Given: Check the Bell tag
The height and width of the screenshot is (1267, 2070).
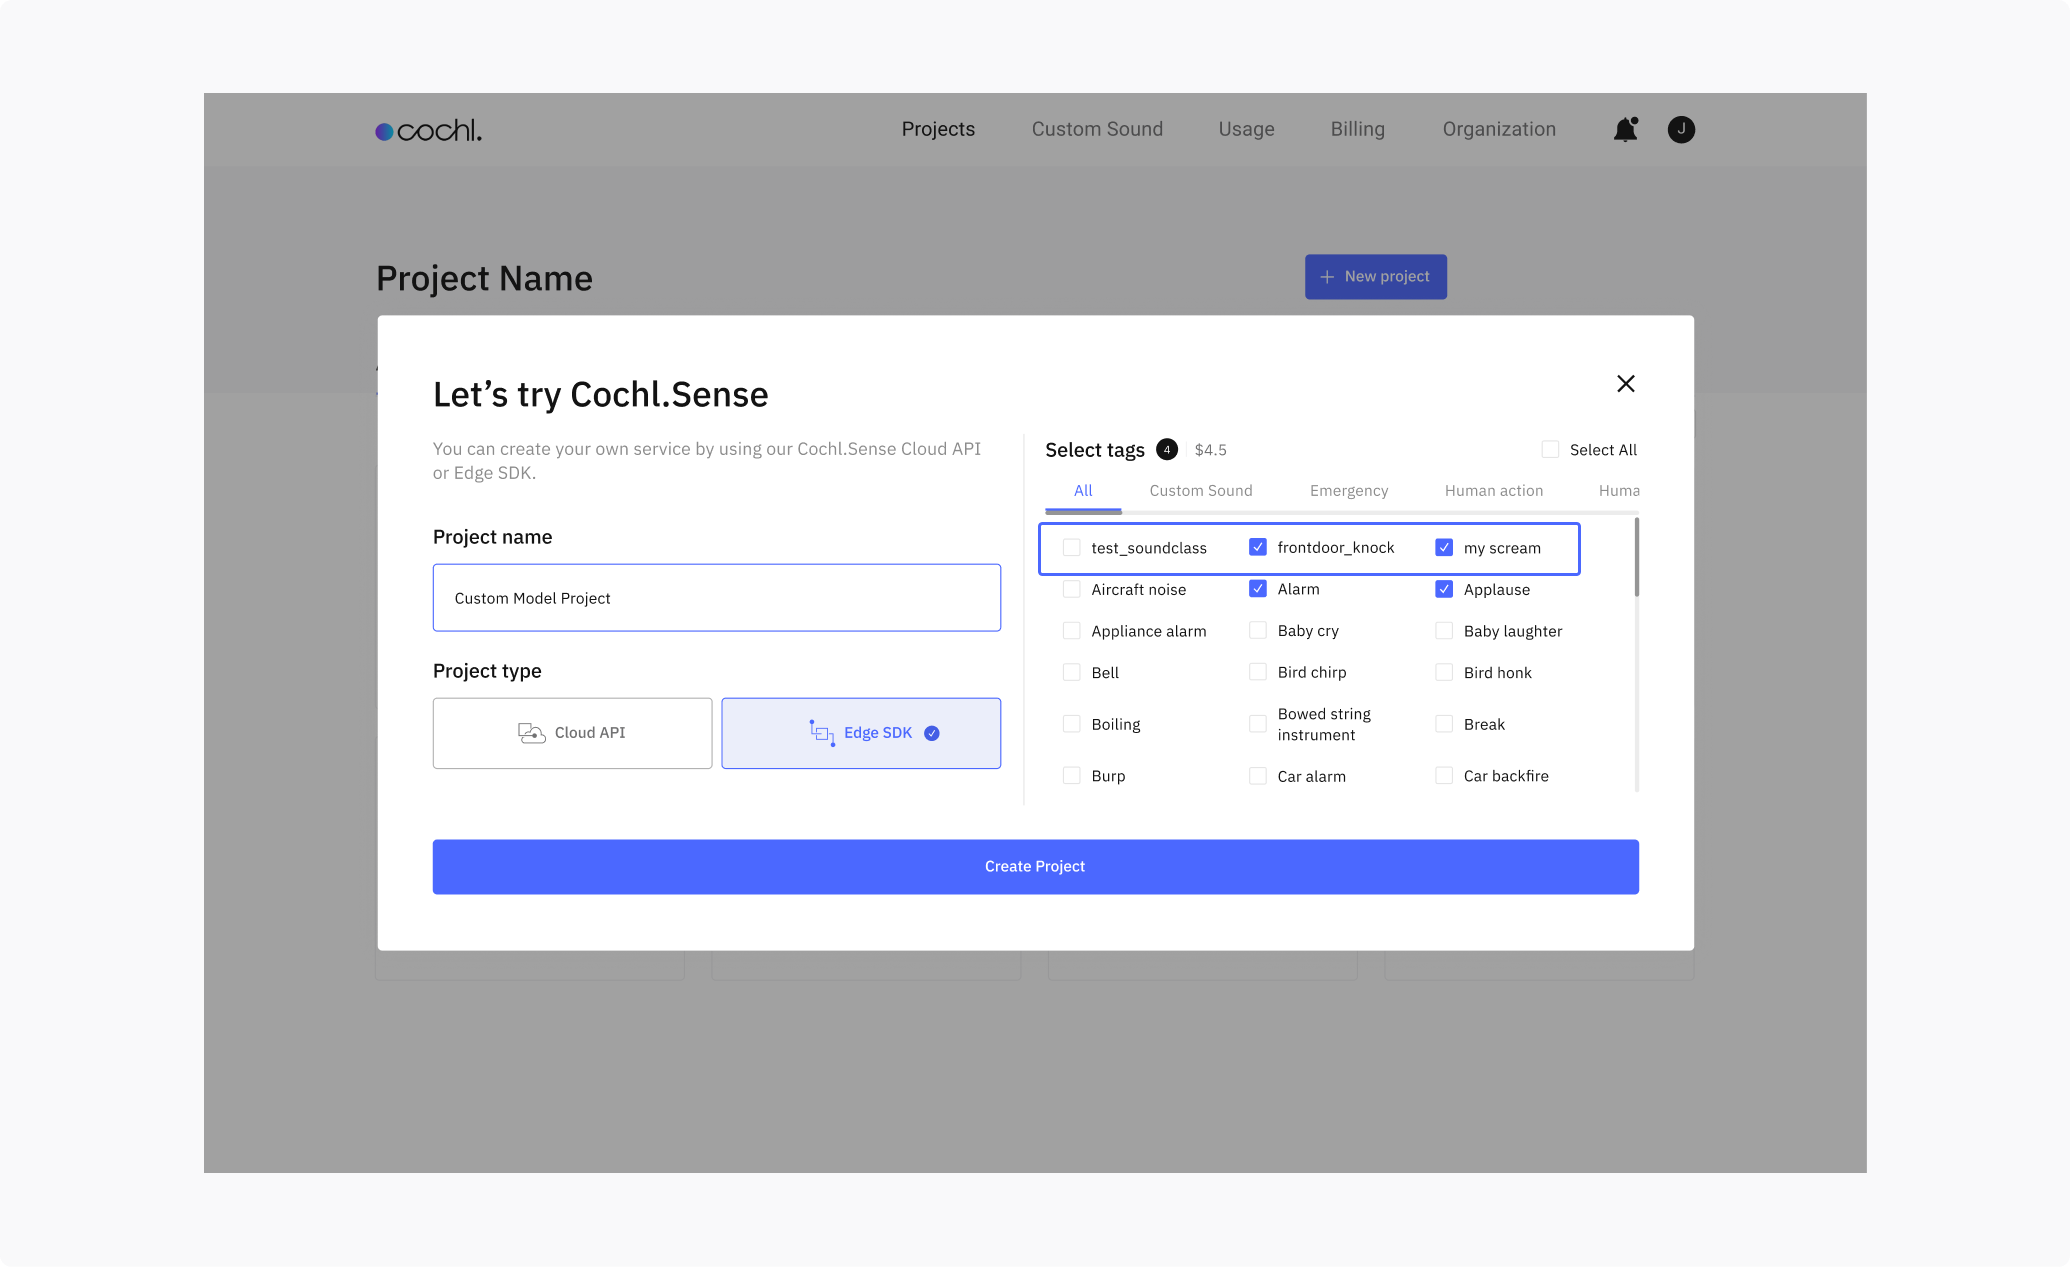Looking at the screenshot, I should point(1071,672).
